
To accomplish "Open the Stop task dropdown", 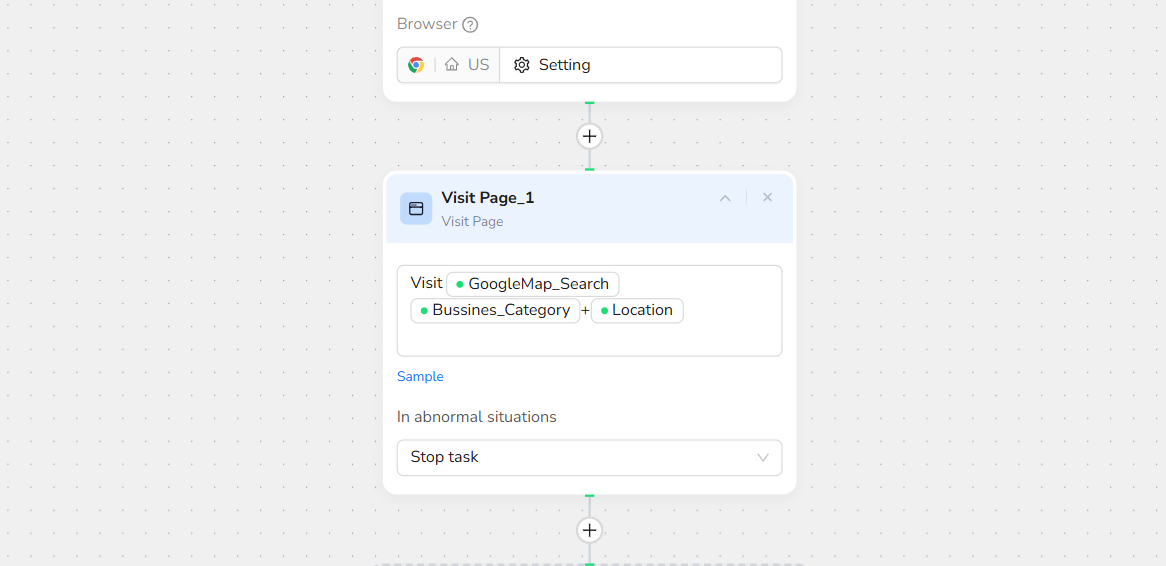I will pos(589,457).
